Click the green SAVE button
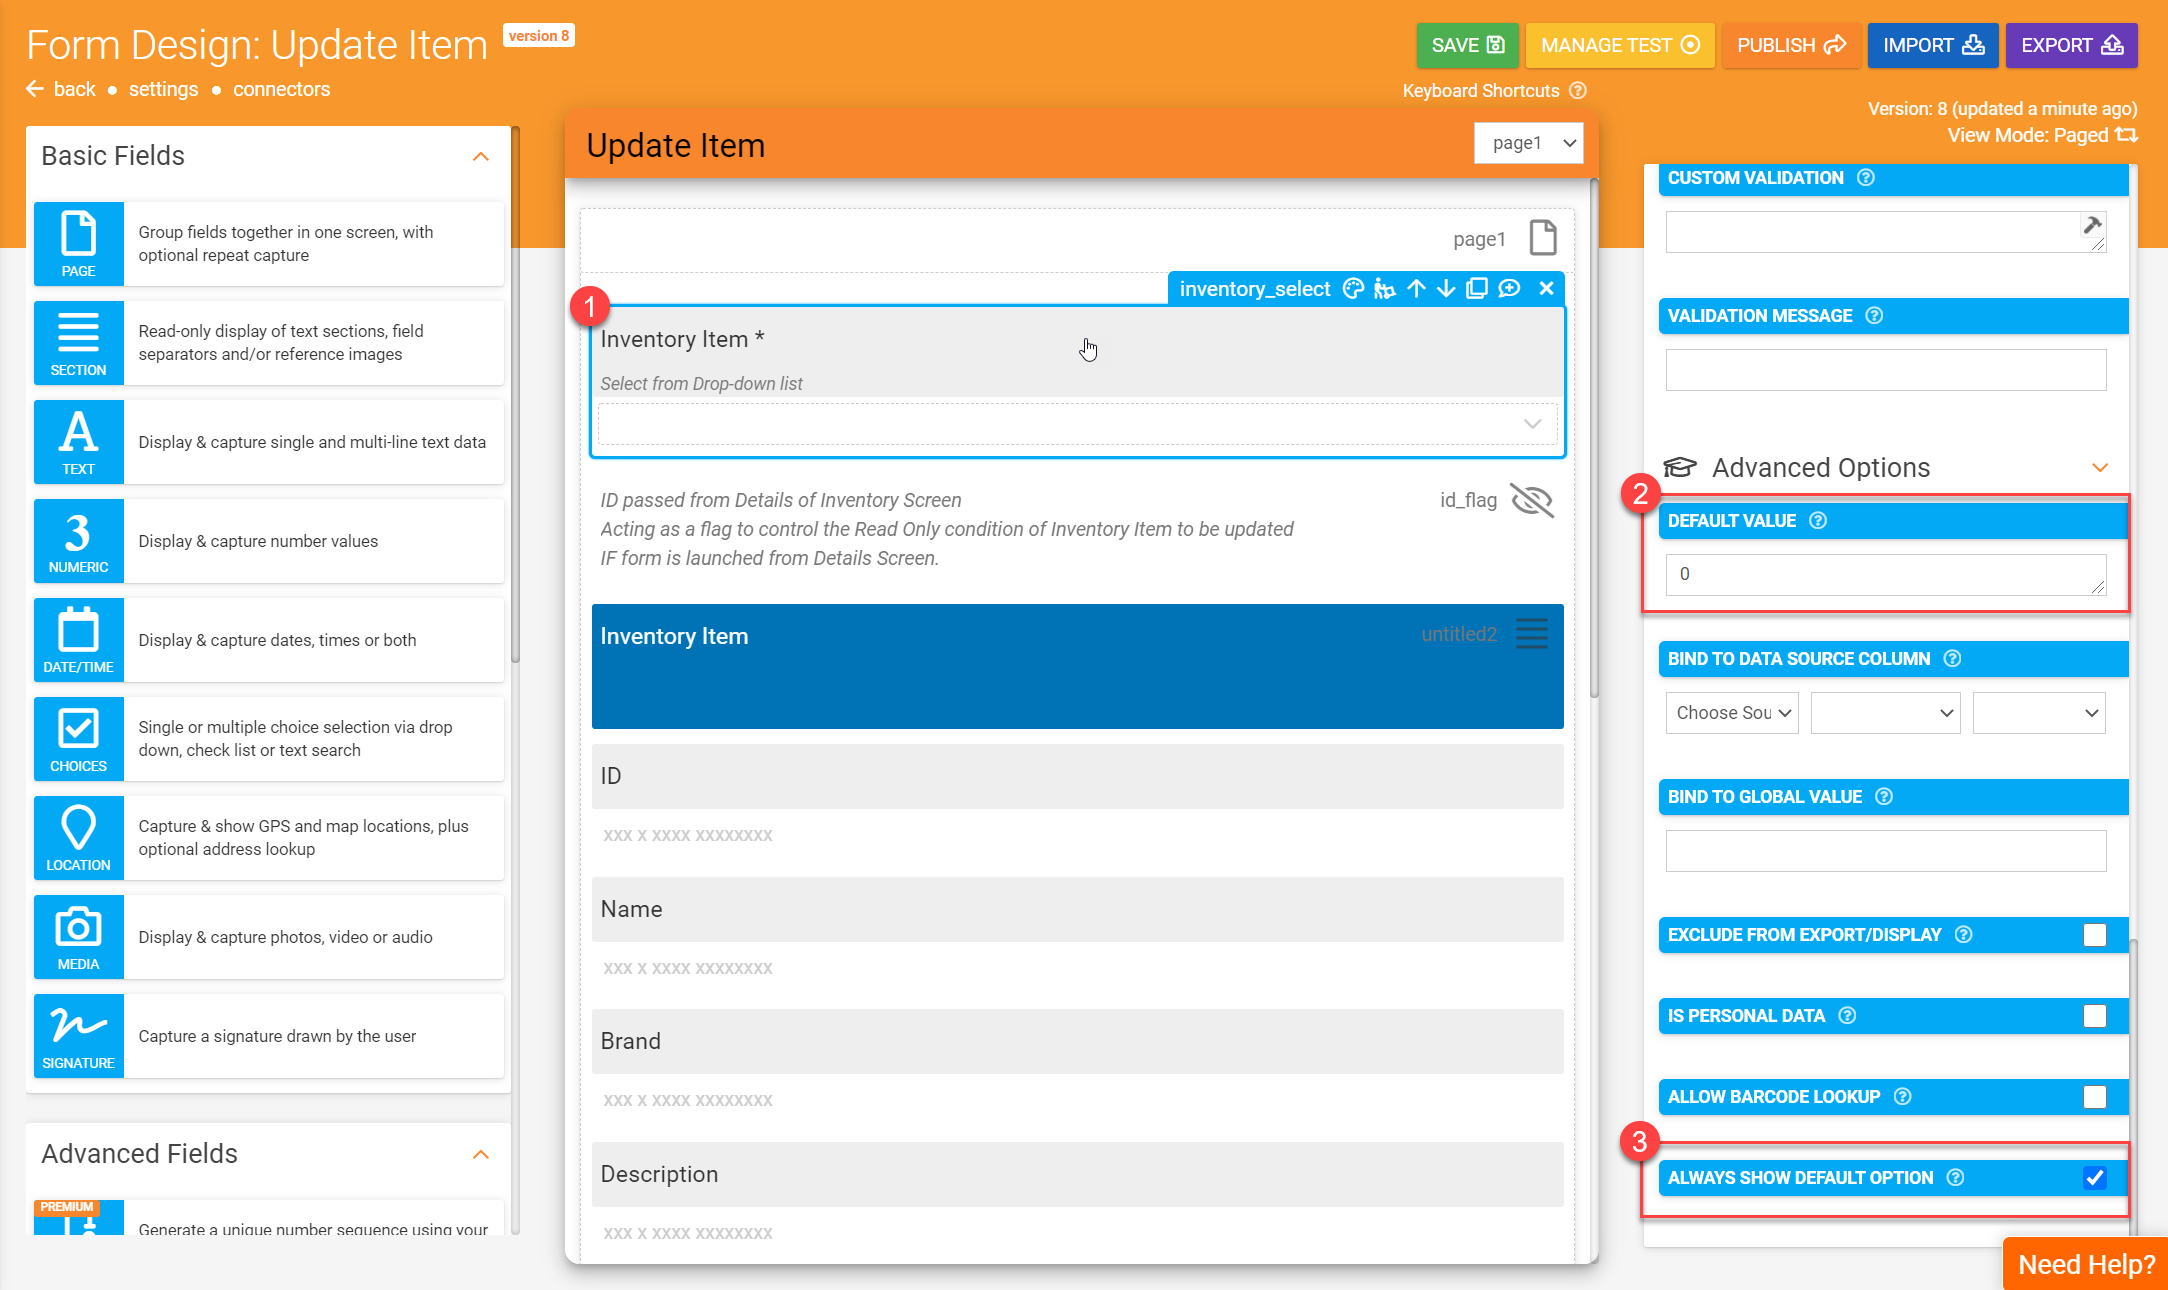The width and height of the screenshot is (2168, 1290). point(1467,45)
